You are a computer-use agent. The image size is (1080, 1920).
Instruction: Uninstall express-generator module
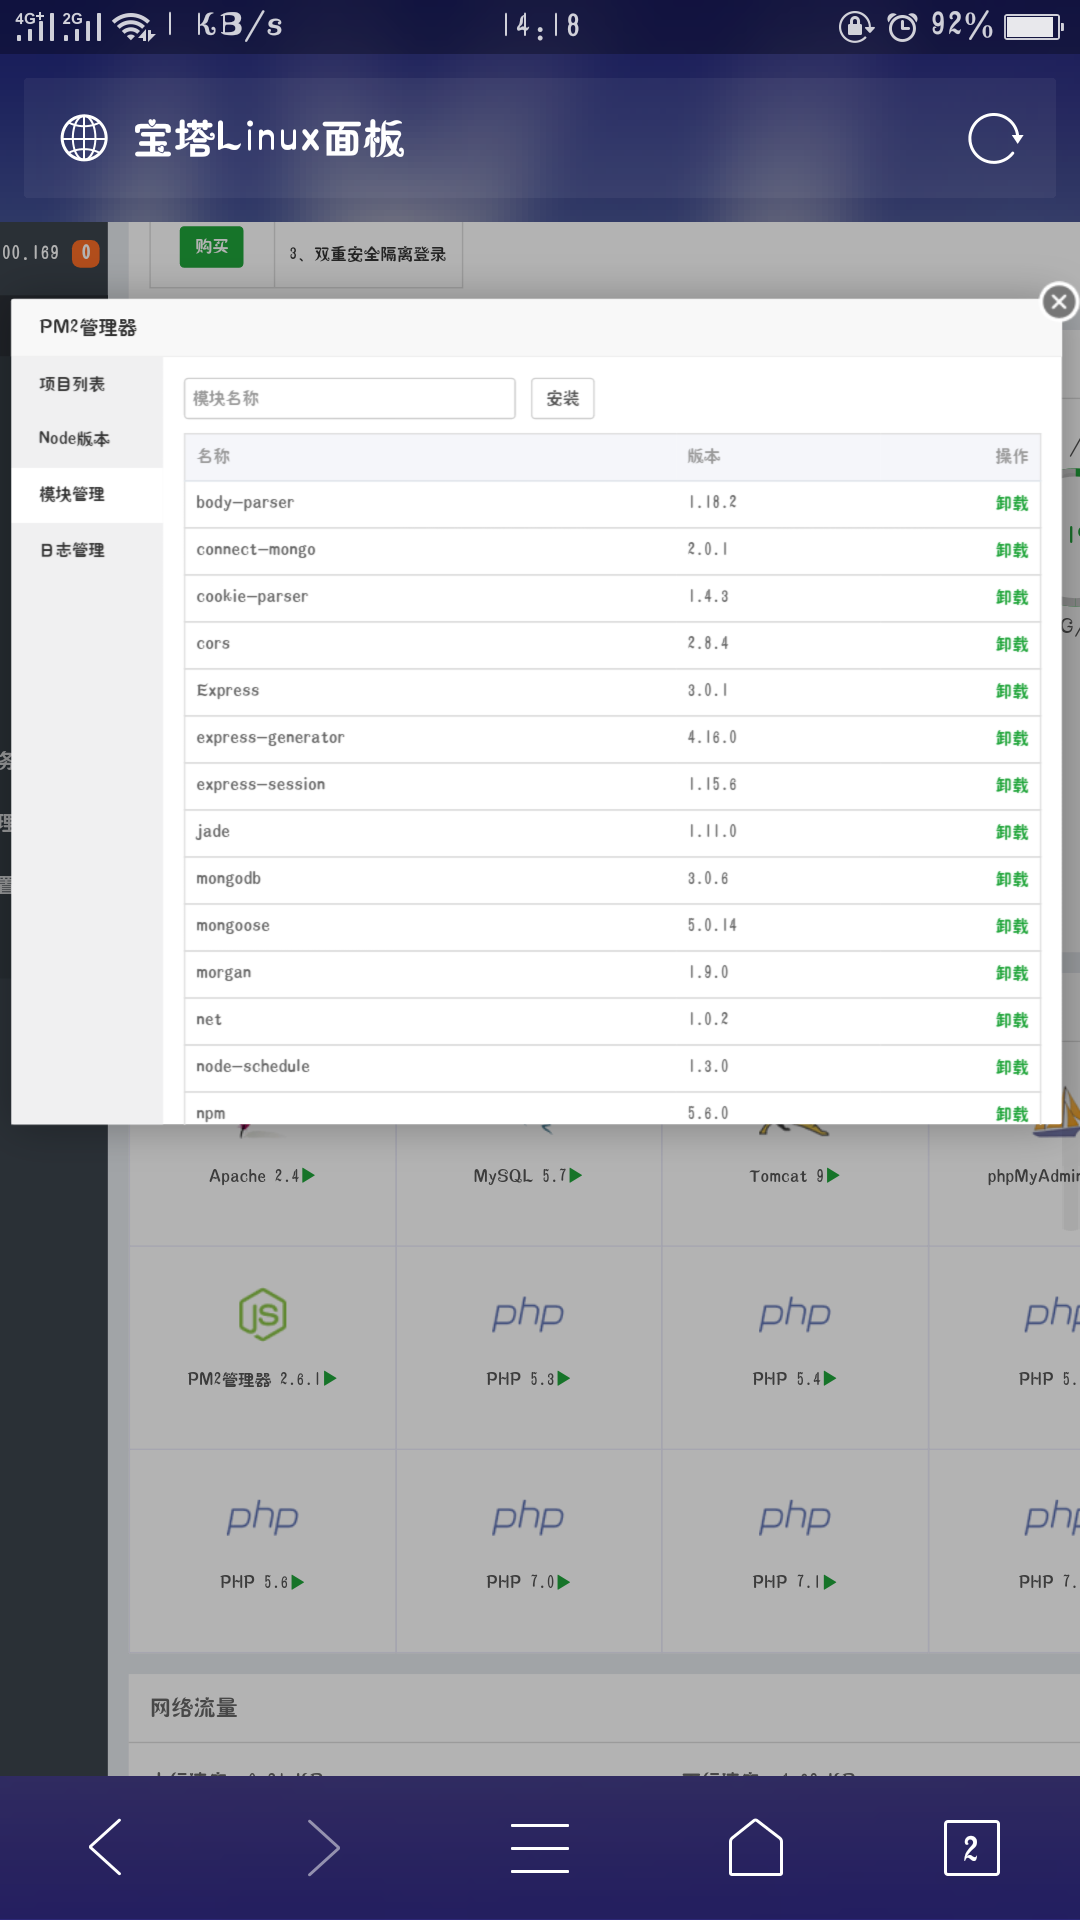pos(1012,738)
